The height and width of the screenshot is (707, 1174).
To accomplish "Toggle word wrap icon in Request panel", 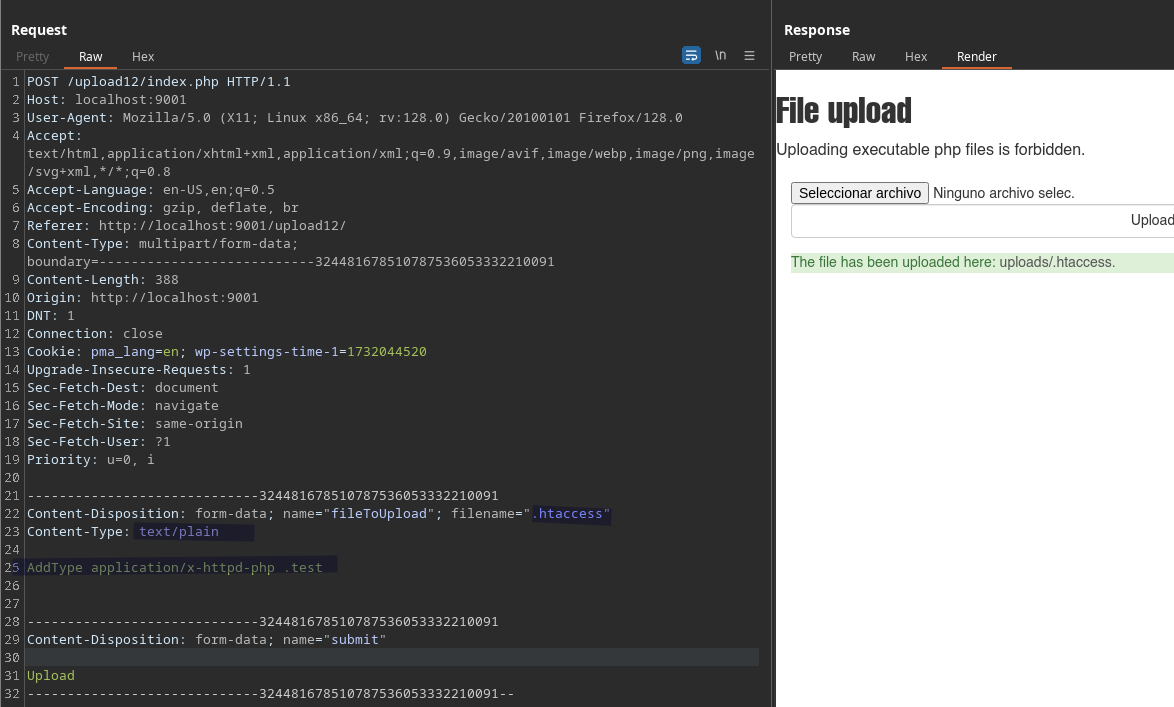I will click(691, 55).
